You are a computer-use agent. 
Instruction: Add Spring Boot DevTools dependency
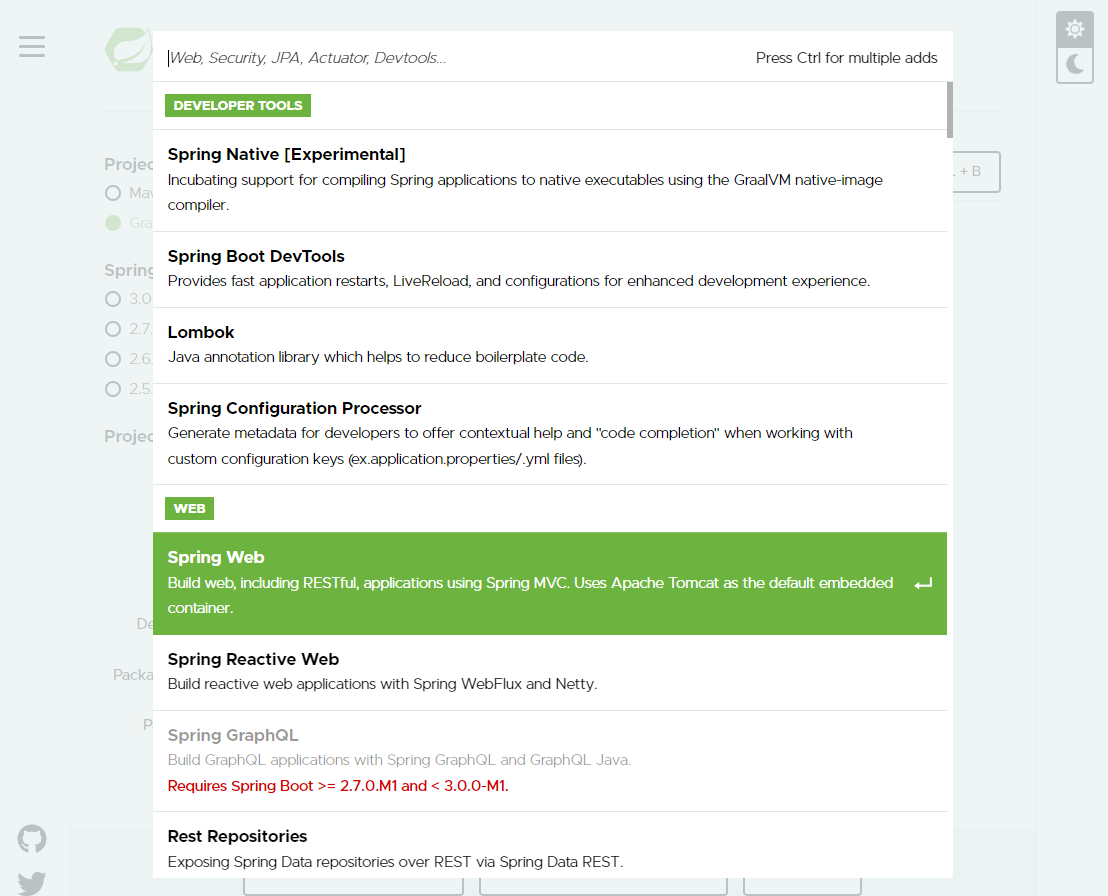point(550,269)
